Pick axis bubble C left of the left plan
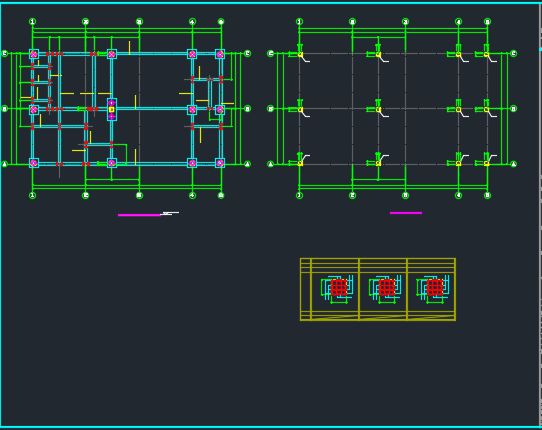This screenshot has height=430, width=542. coord(4,53)
